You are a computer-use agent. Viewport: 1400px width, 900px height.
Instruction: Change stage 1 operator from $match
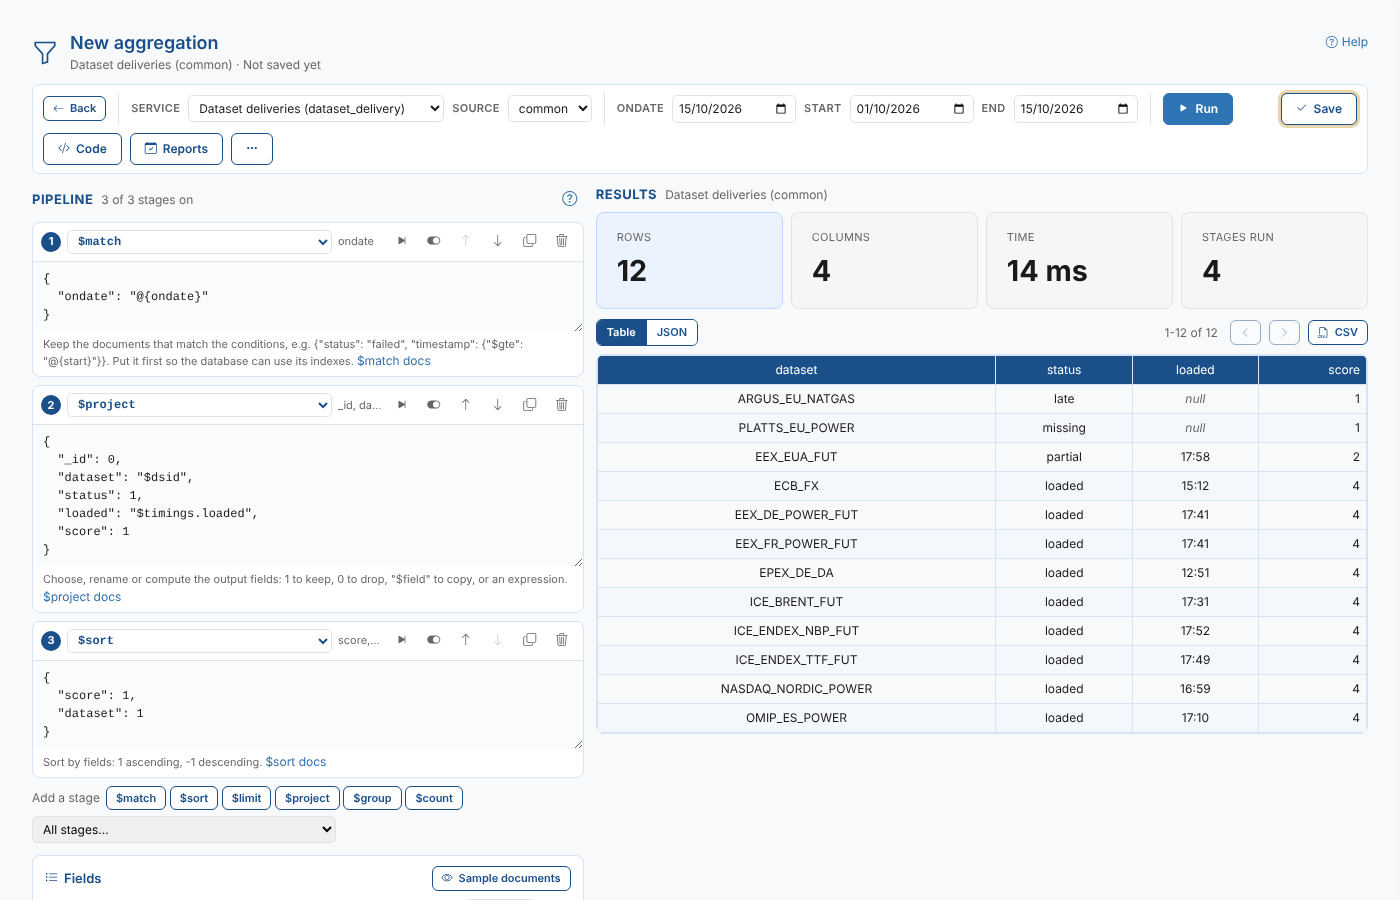pos(201,242)
